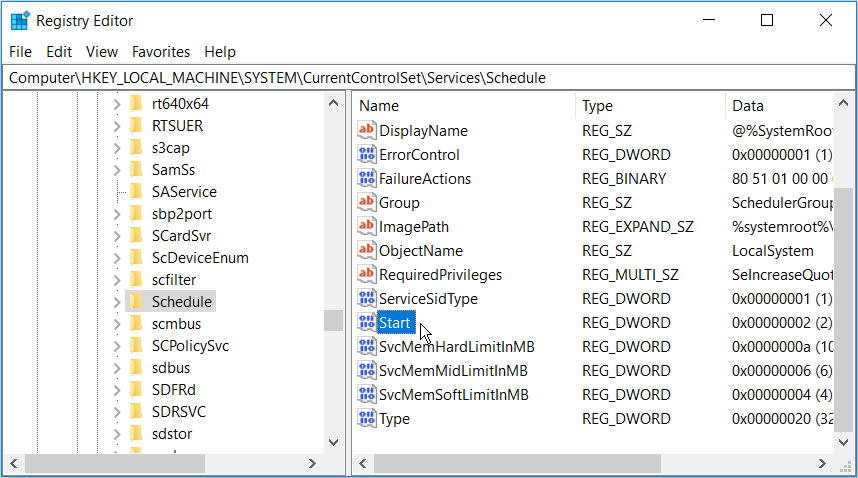Image resolution: width=858 pixels, height=478 pixels.
Task: Click the Registry Editor app icon in title bar
Action: [x=19, y=20]
